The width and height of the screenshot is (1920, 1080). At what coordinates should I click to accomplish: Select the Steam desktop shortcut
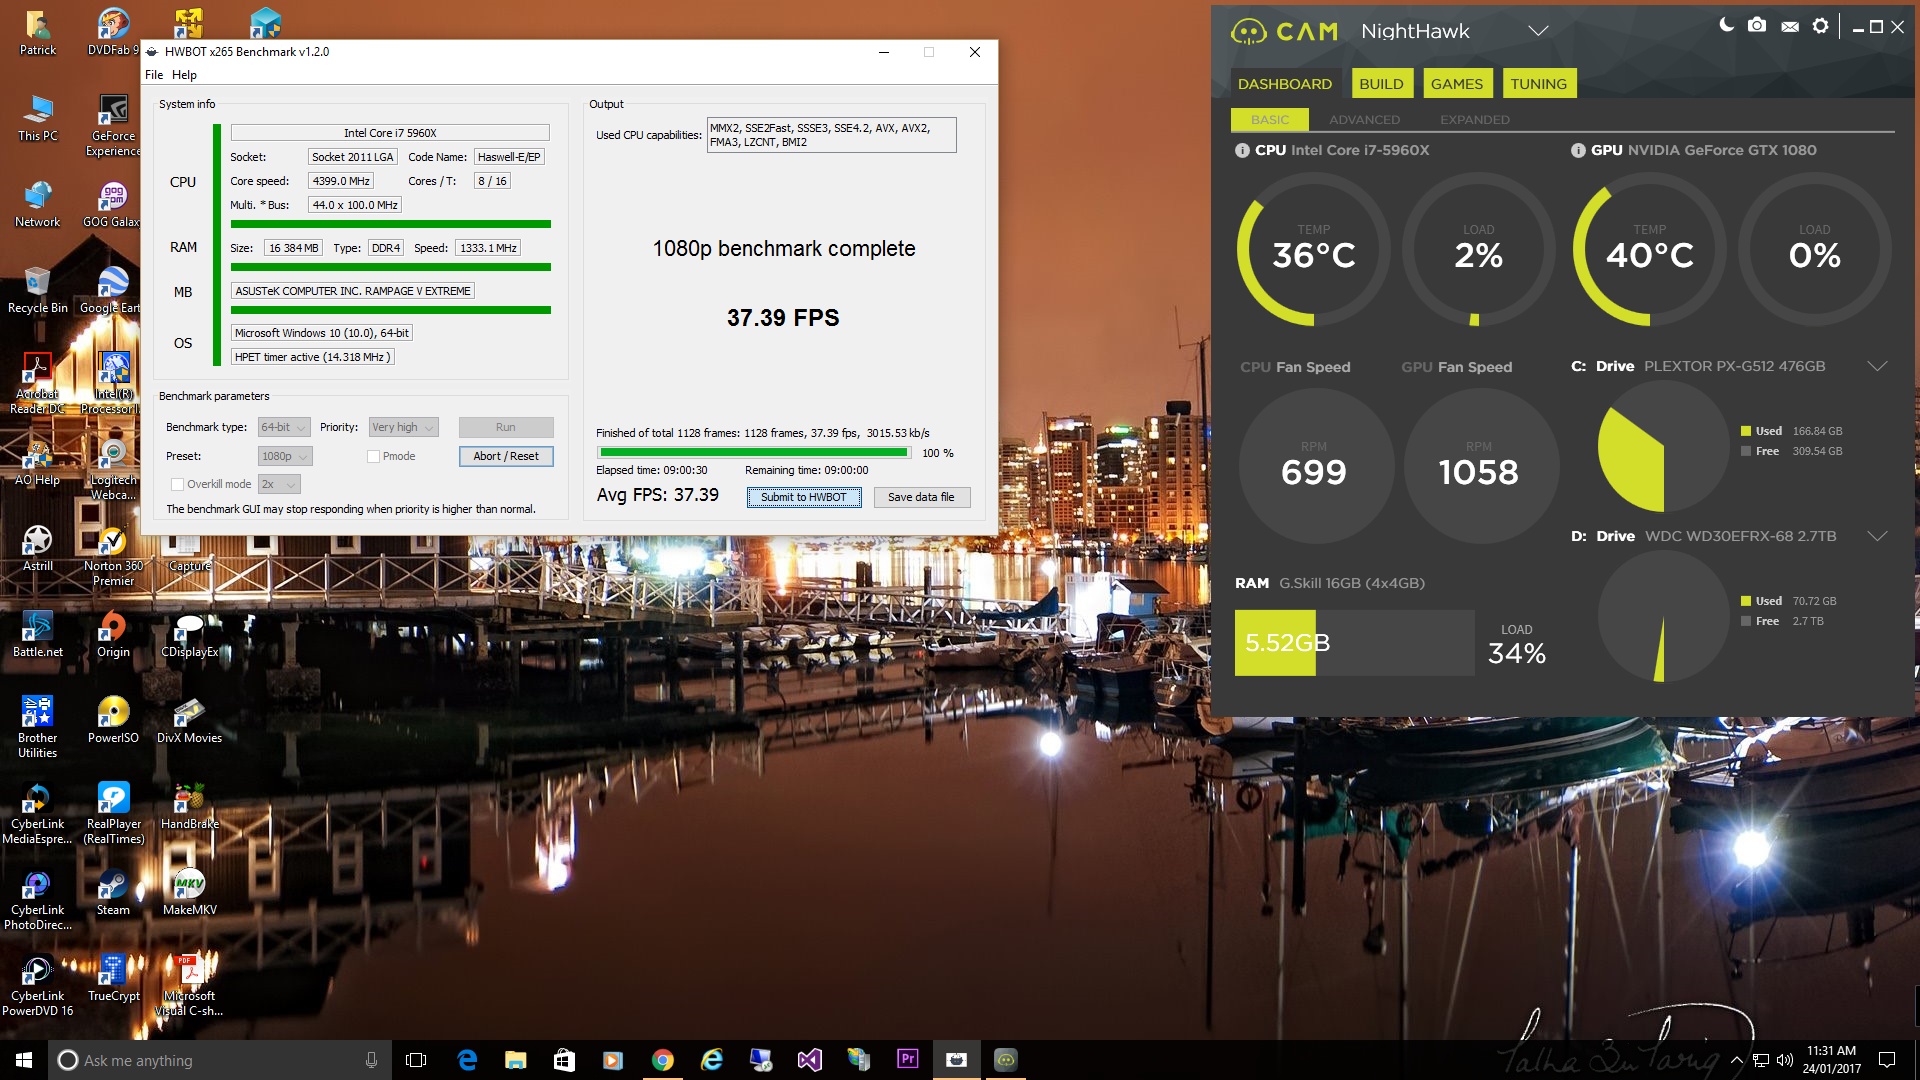pyautogui.click(x=113, y=893)
